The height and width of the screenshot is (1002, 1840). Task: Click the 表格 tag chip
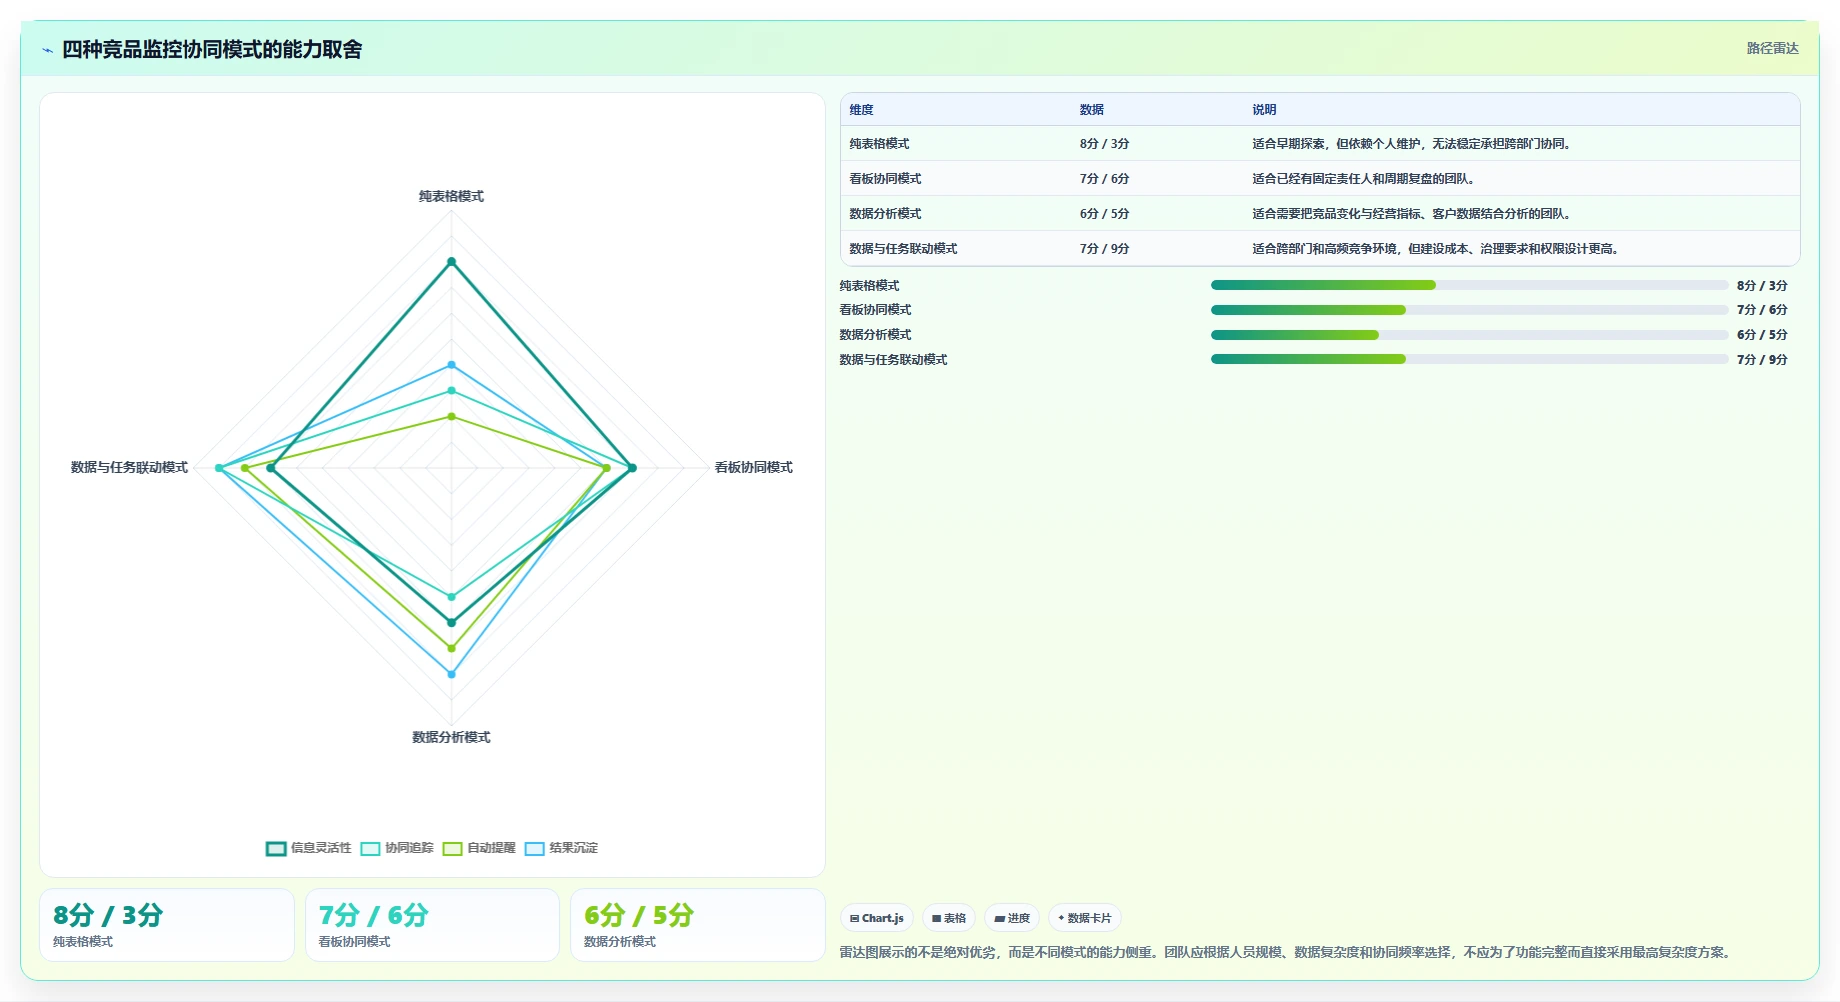(x=949, y=918)
